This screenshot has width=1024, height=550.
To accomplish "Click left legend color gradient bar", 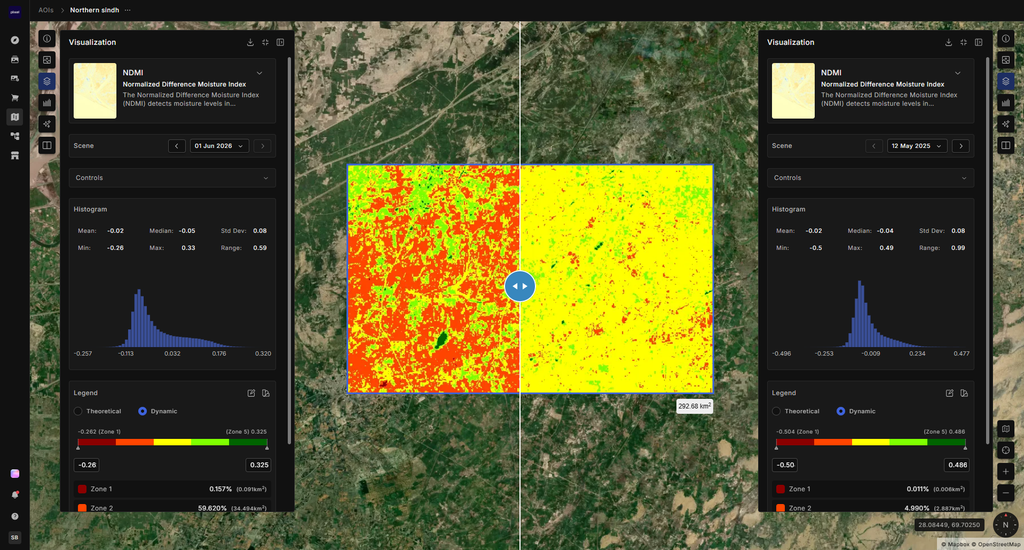I will click(x=172, y=442).
